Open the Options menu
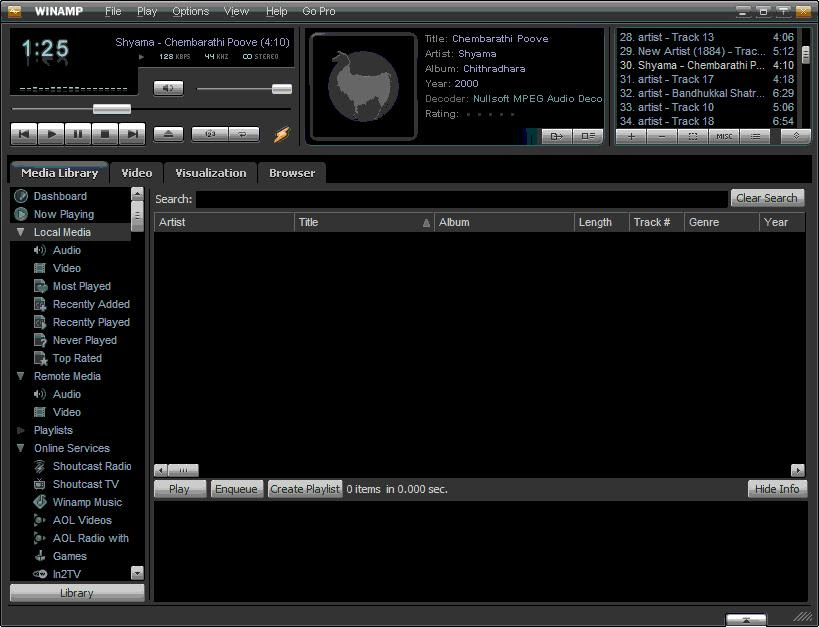819x627 pixels. [x=191, y=11]
